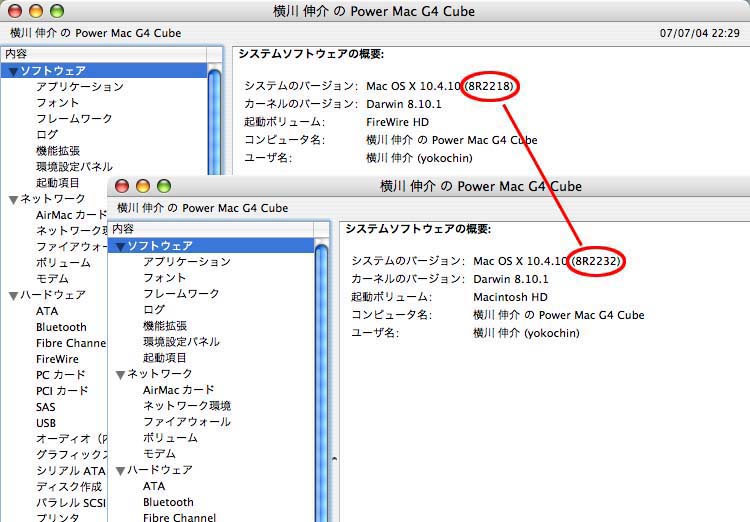The height and width of the screenshot is (522, 750).
Task: Click 内容 column header in front window
Action: 211,229
